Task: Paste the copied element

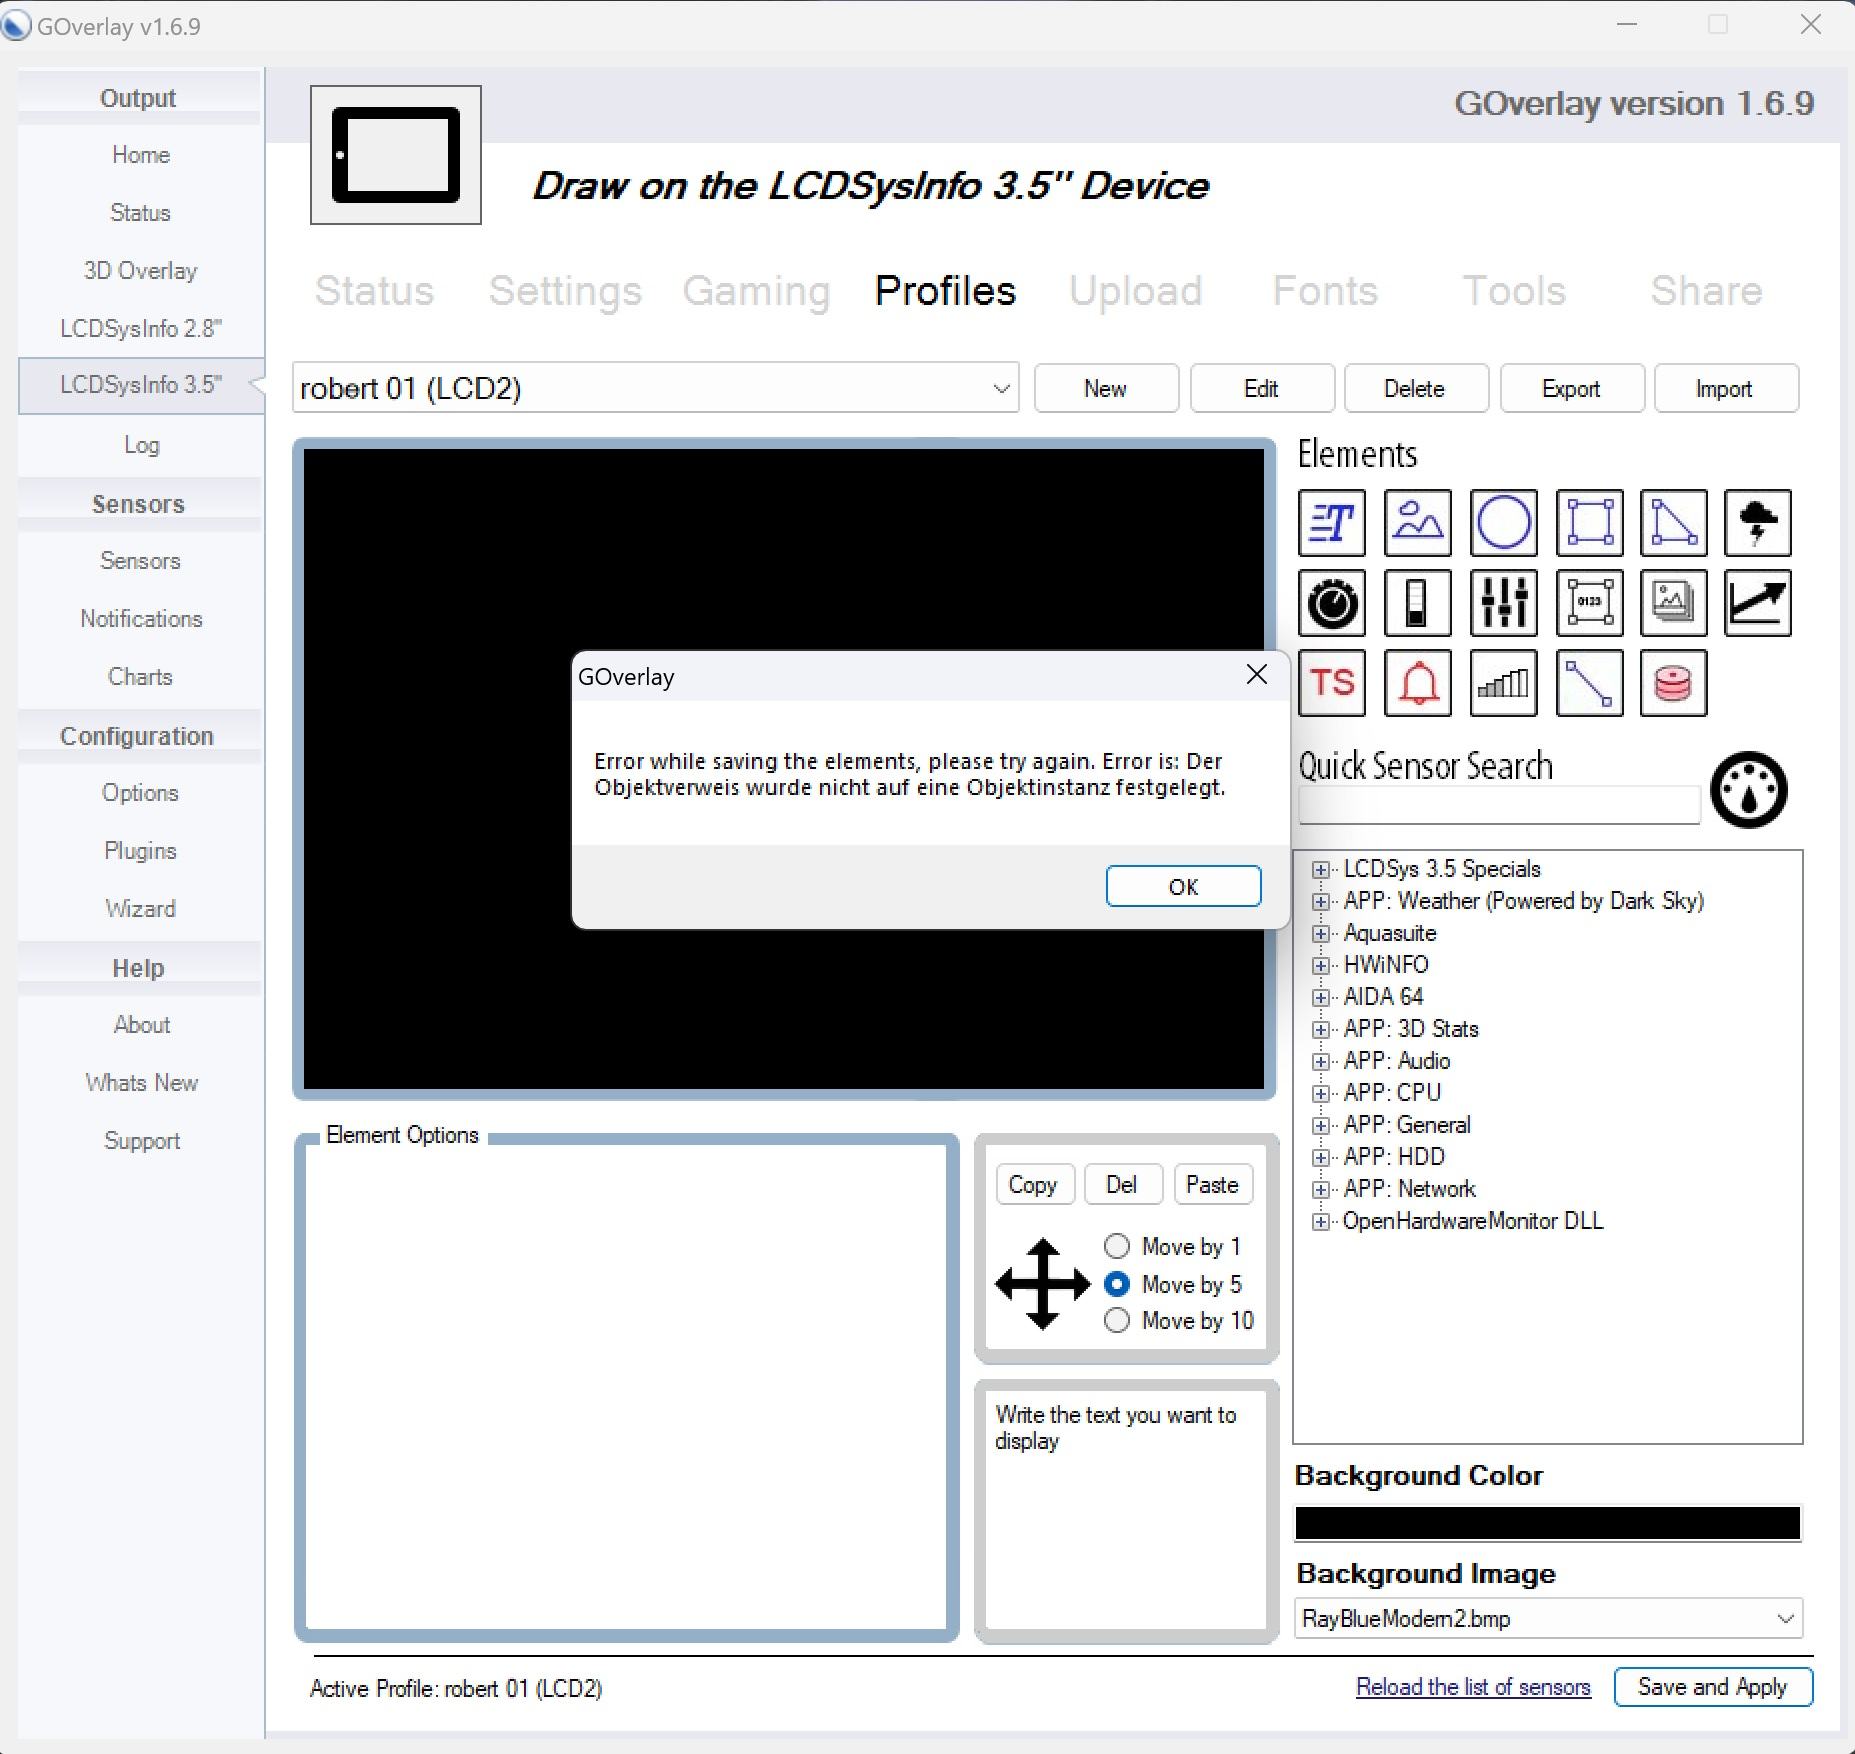Action: [x=1212, y=1185]
